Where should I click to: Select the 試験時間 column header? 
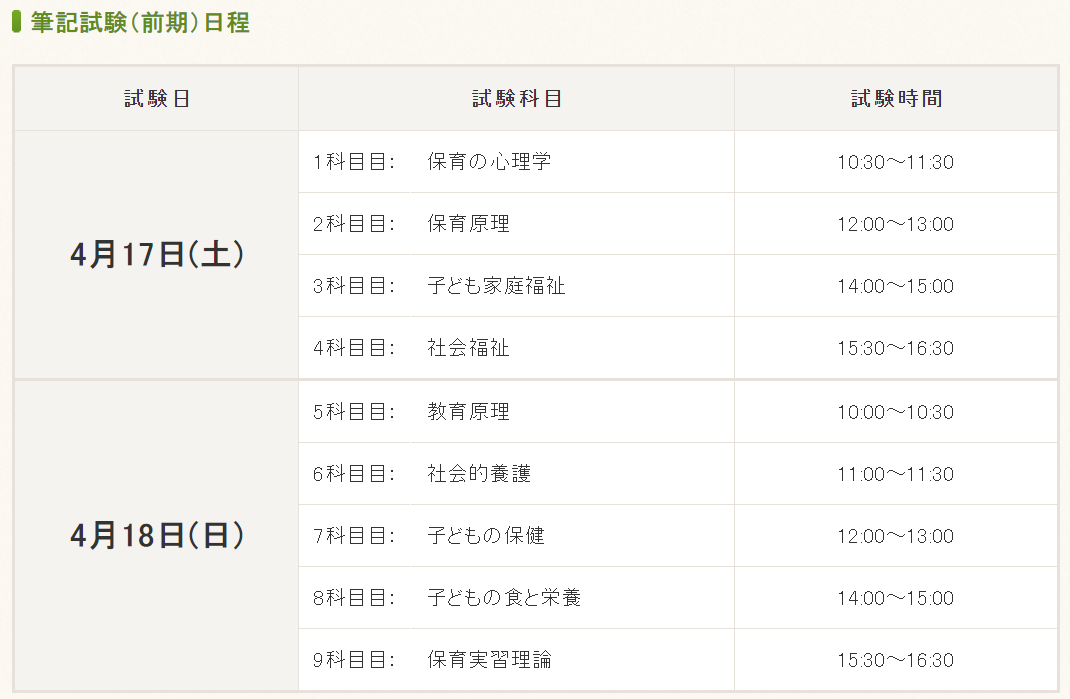click(896, 99)
